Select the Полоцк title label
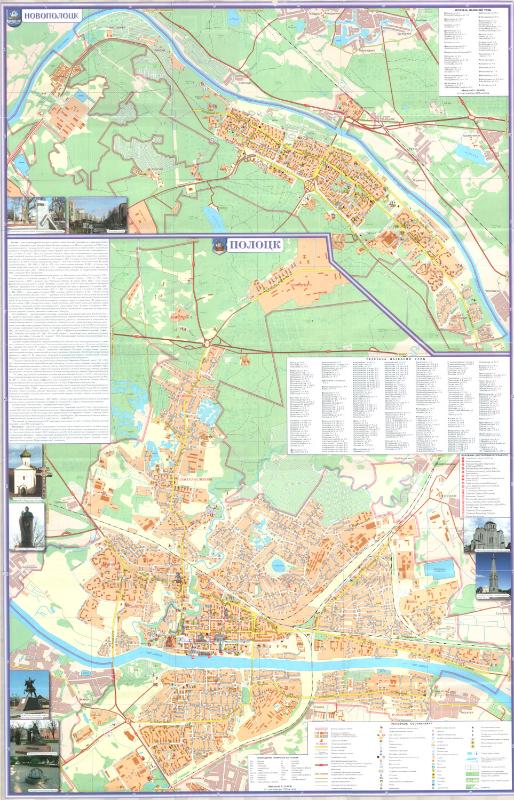The width and height of the screenshot is (514, 800). 255,245
